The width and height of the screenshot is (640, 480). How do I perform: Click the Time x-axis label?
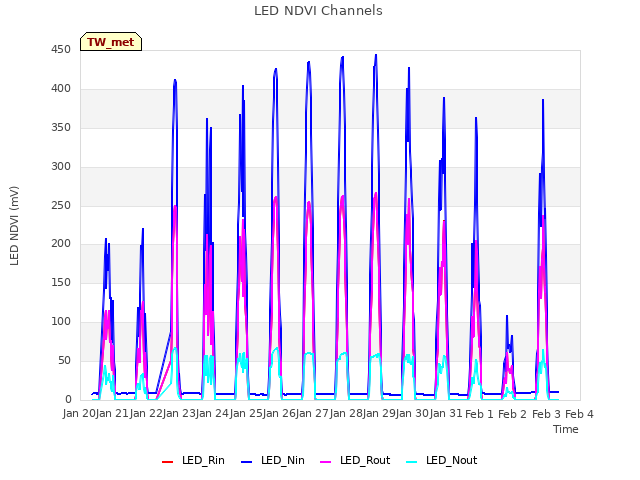(566, 429)
